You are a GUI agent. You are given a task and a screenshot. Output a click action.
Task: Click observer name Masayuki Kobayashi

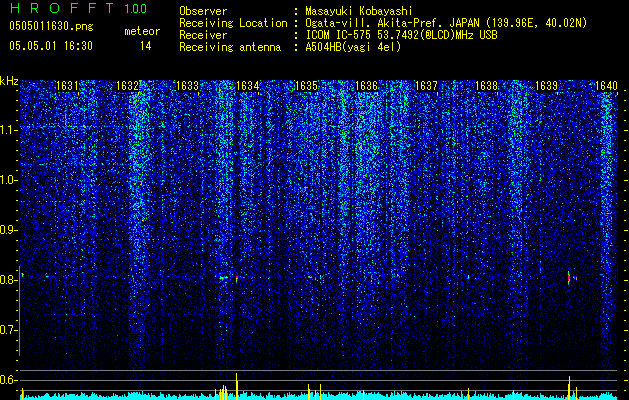[x=359, y=11]
